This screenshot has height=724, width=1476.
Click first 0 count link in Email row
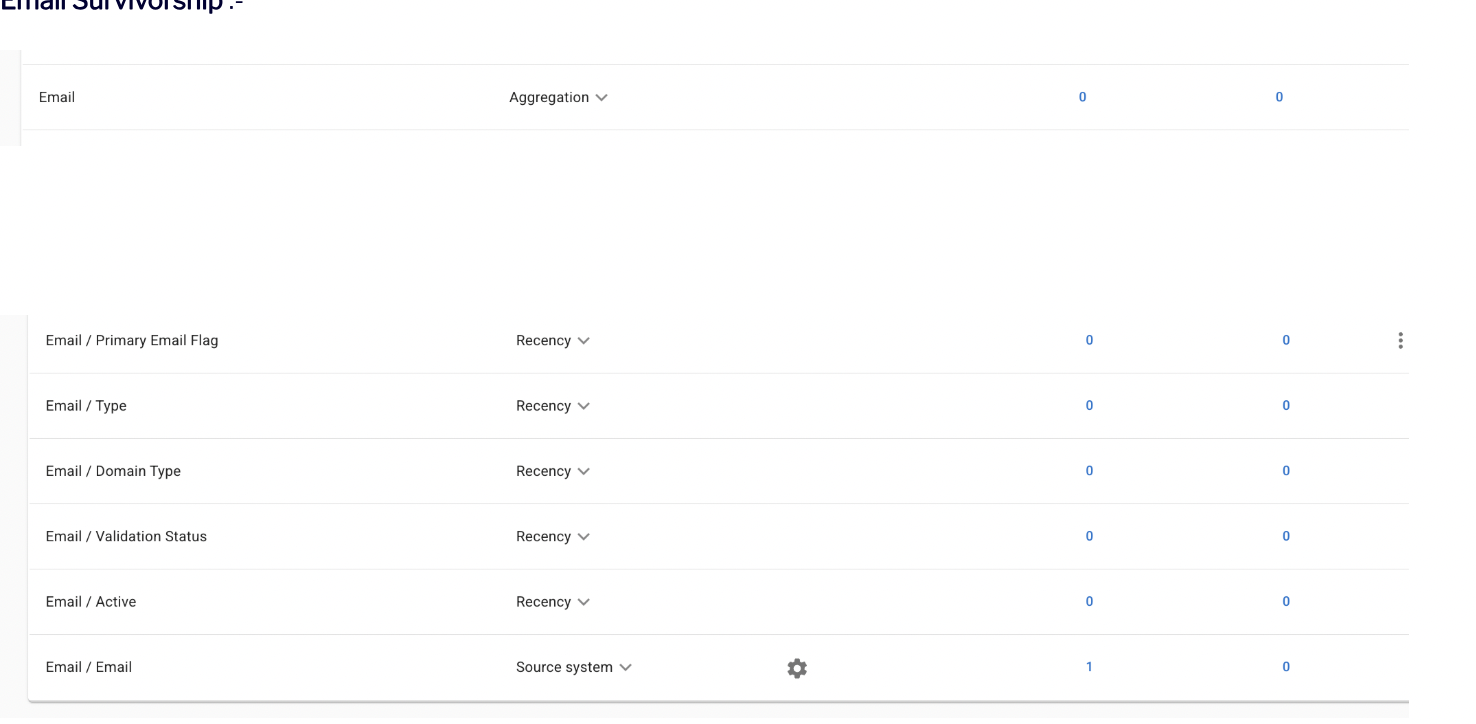(x=1082, y=98)
